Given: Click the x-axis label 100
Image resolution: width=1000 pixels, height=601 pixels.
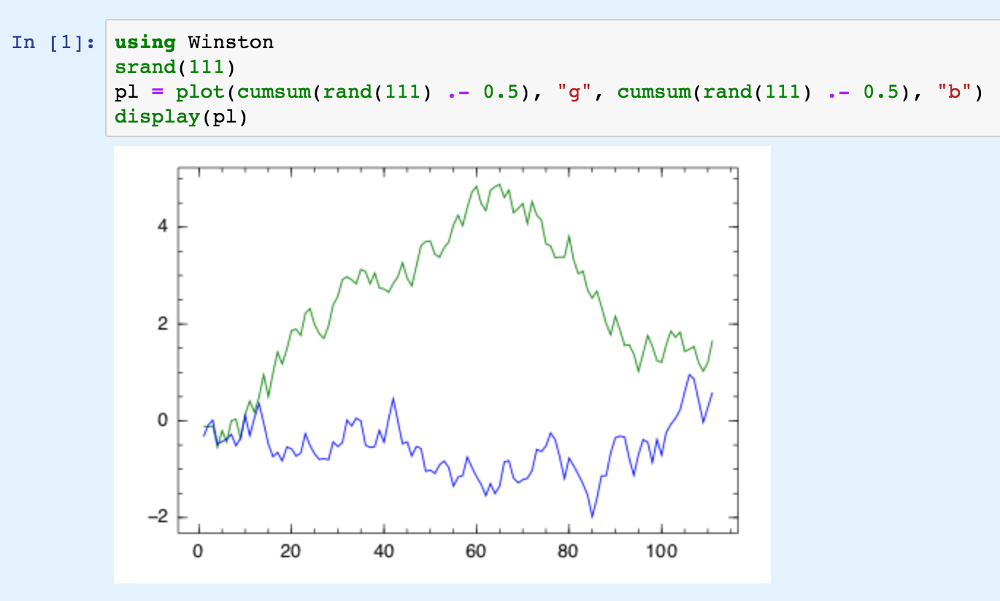Looking at the screenshot, I should coord(661,551).
